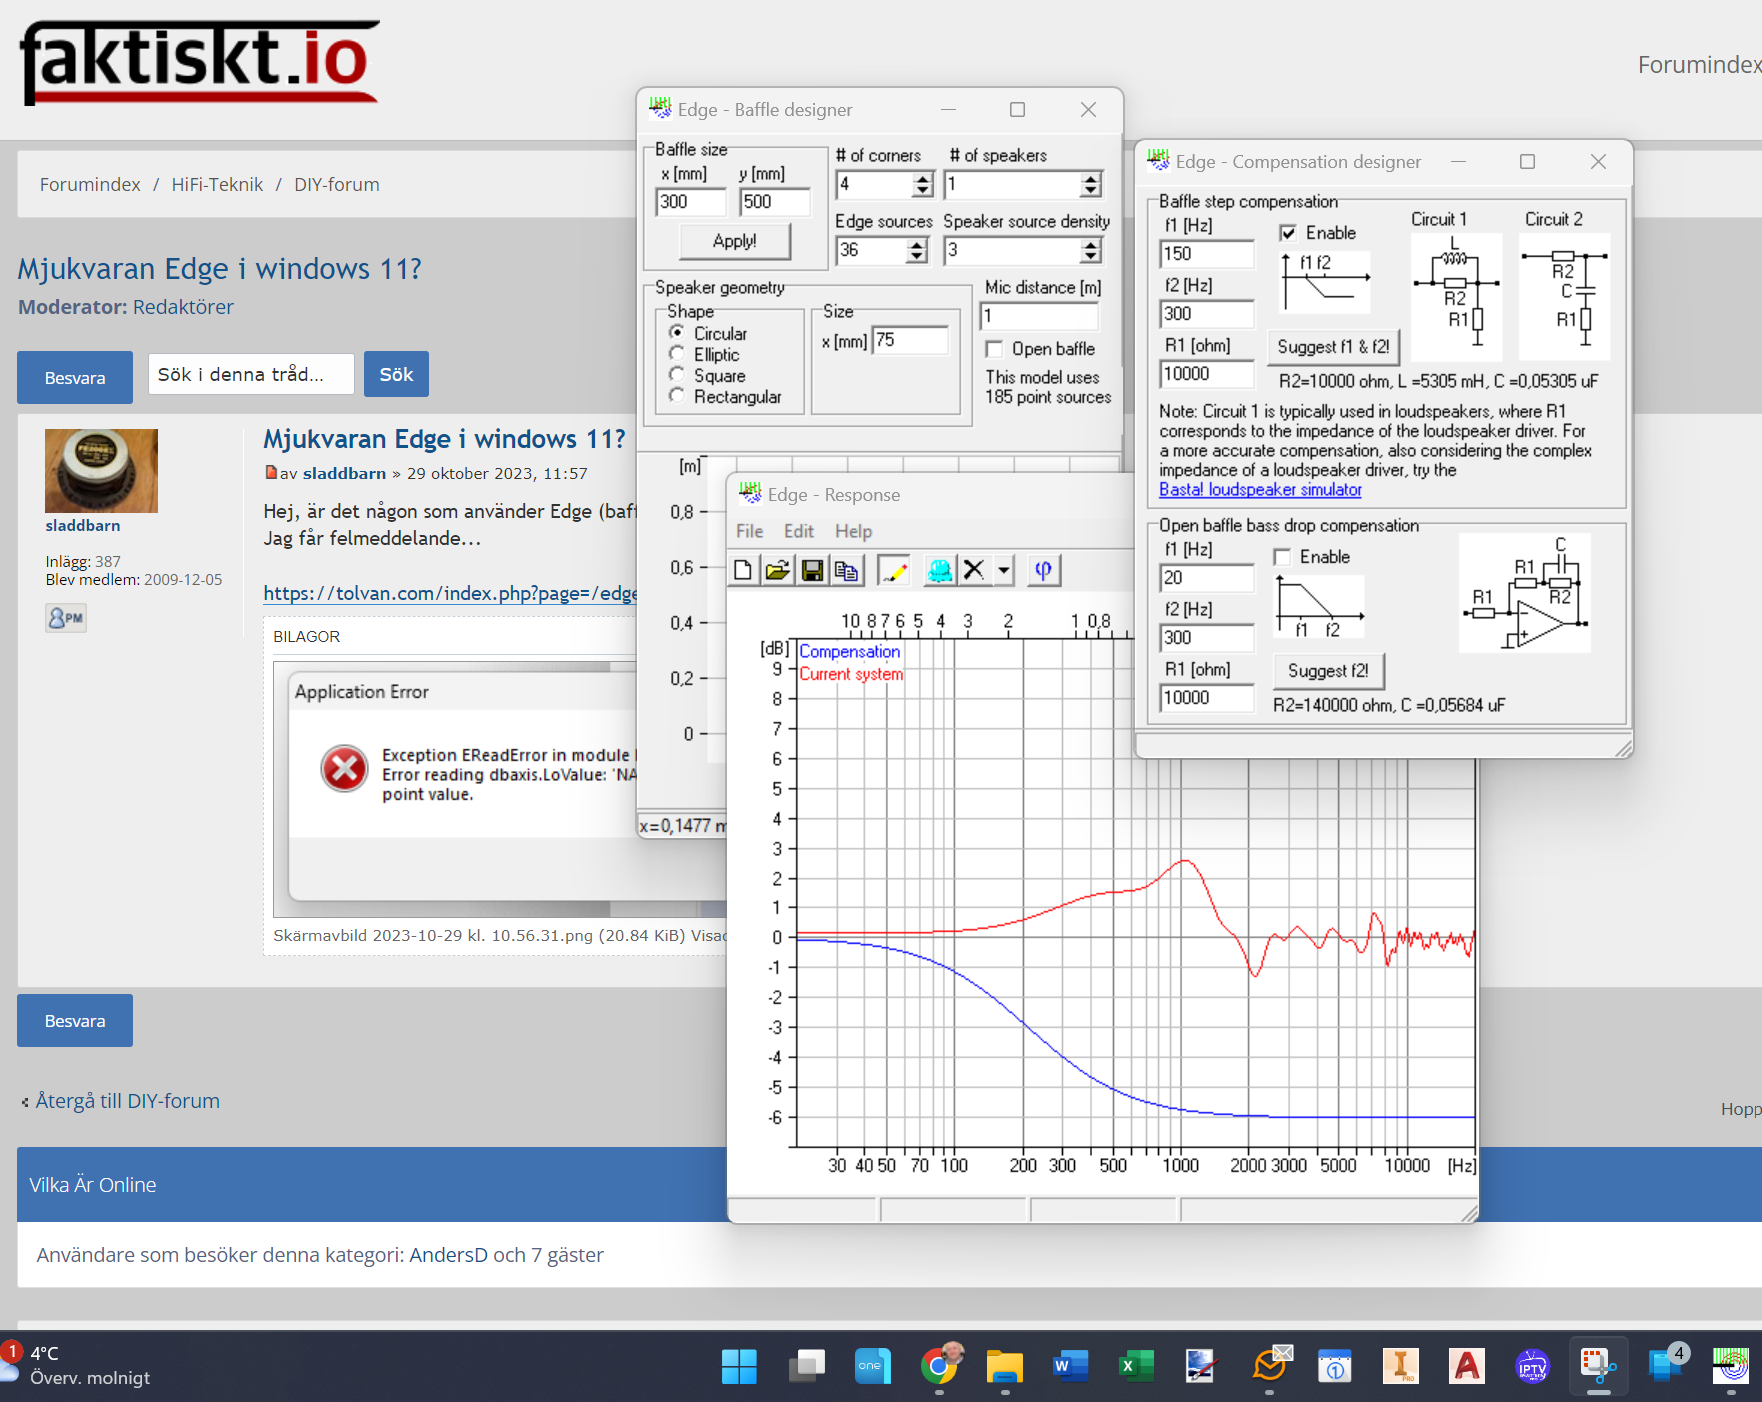Go to DIY-forum in the breadcrumb
The width and height of the screenshot is (1762, 1402).
pos(337,184)
